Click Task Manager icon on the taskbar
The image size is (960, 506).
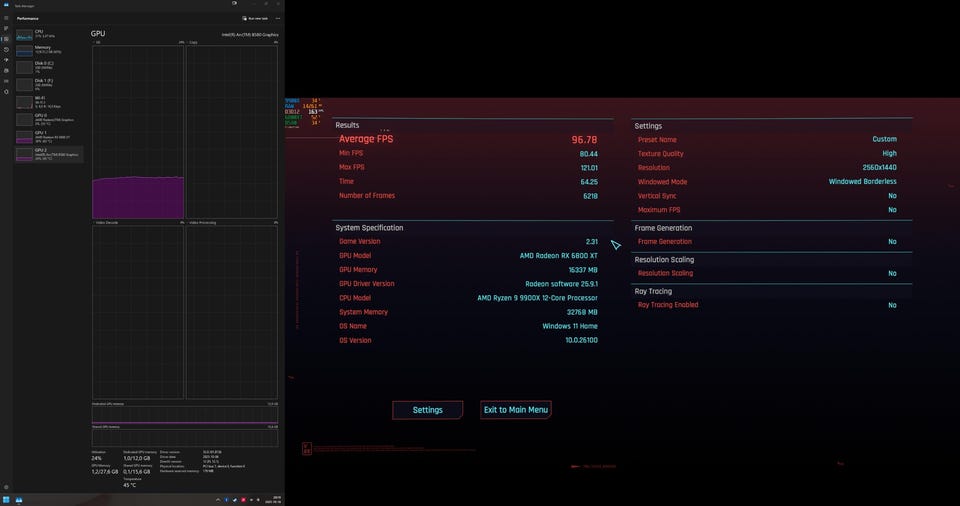(x=19, y=500)
